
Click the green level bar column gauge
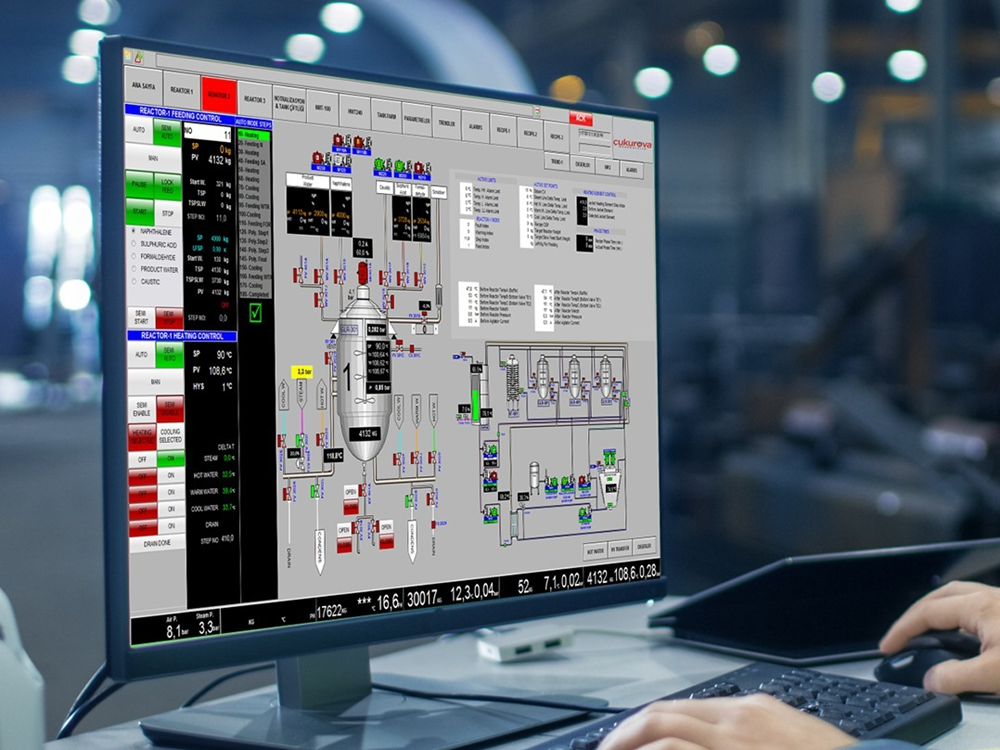(x=475, y=394)
